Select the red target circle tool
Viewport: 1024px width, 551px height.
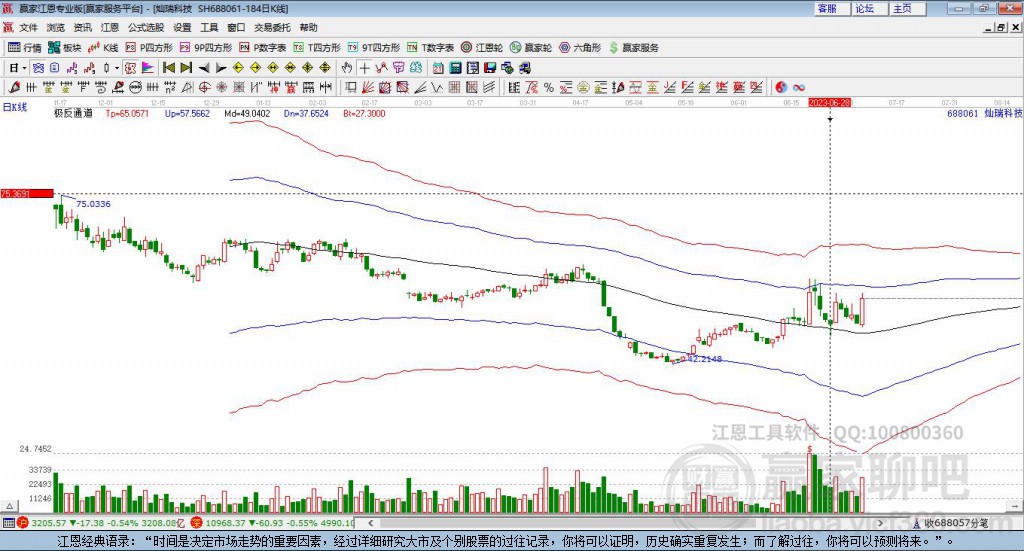[204, 87]
